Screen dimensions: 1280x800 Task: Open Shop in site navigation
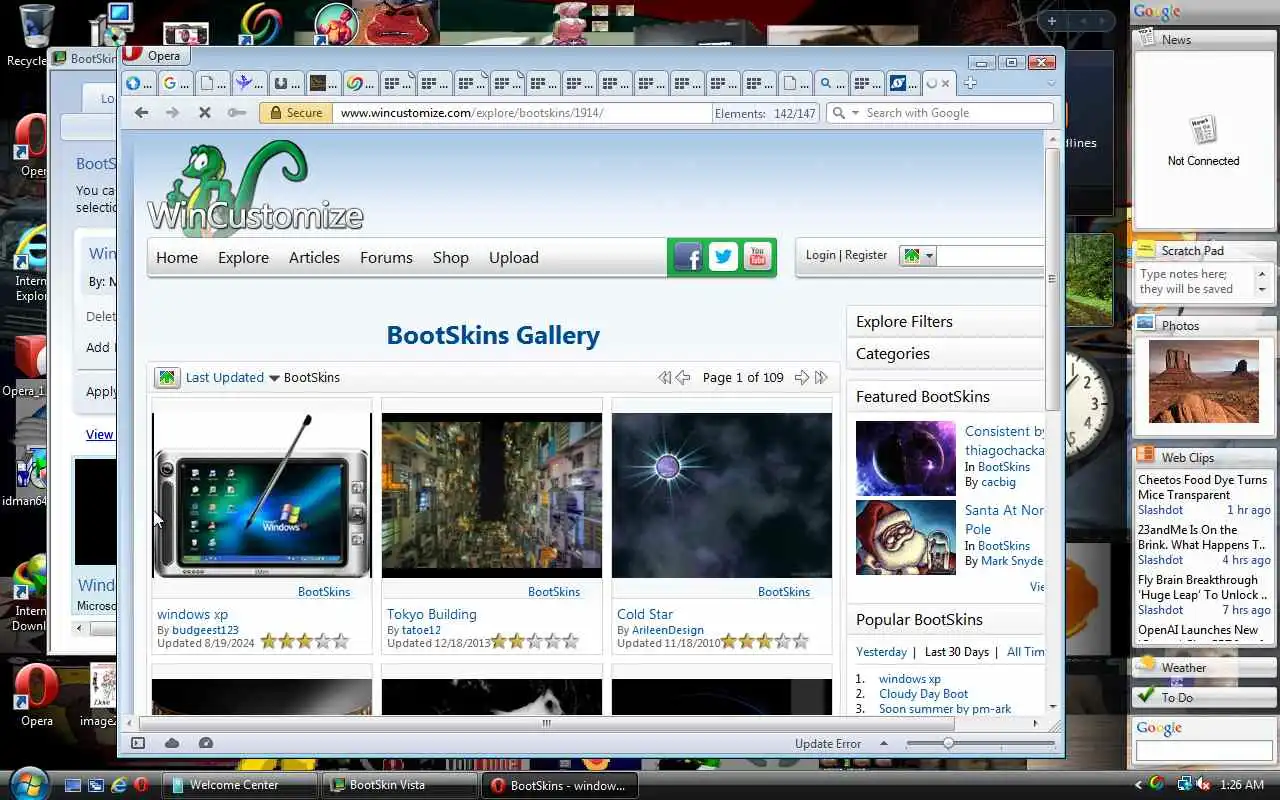point(451,257)
